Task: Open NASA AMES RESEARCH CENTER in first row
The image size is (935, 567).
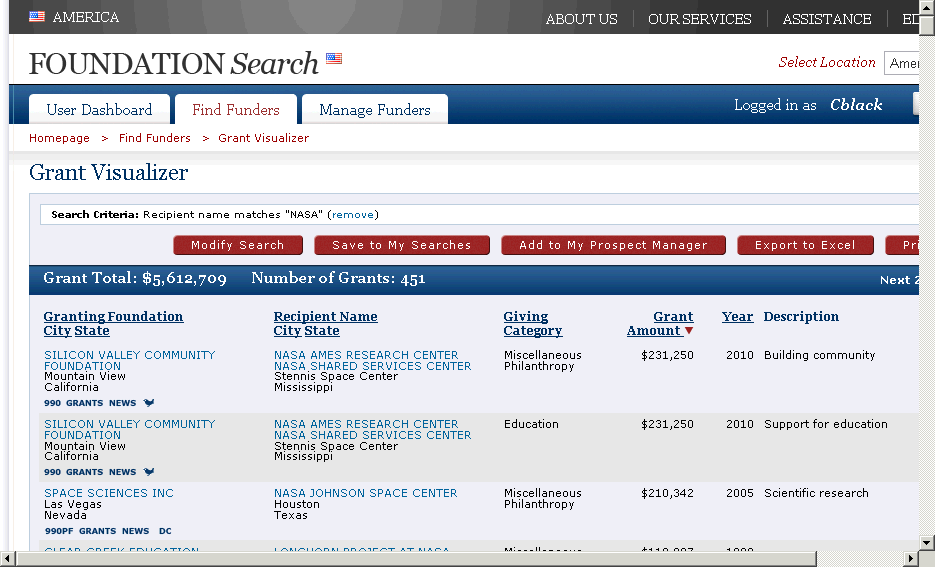Action: 366,355
